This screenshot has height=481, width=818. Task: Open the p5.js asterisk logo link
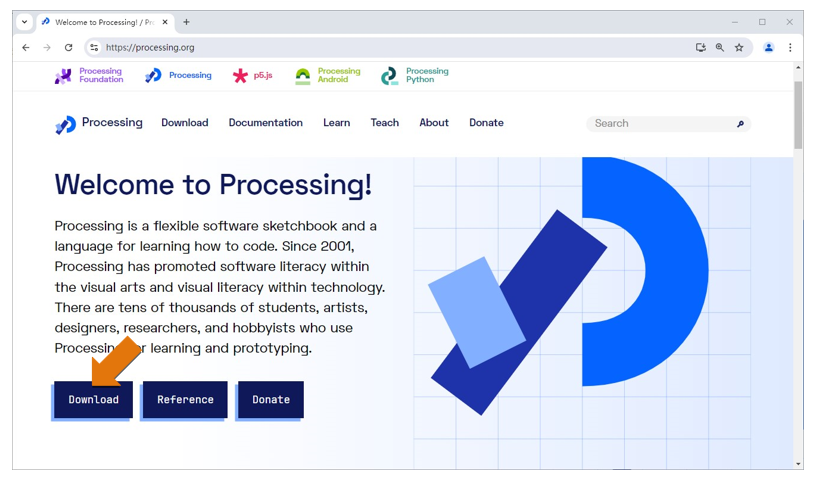[x=240, y=76]
